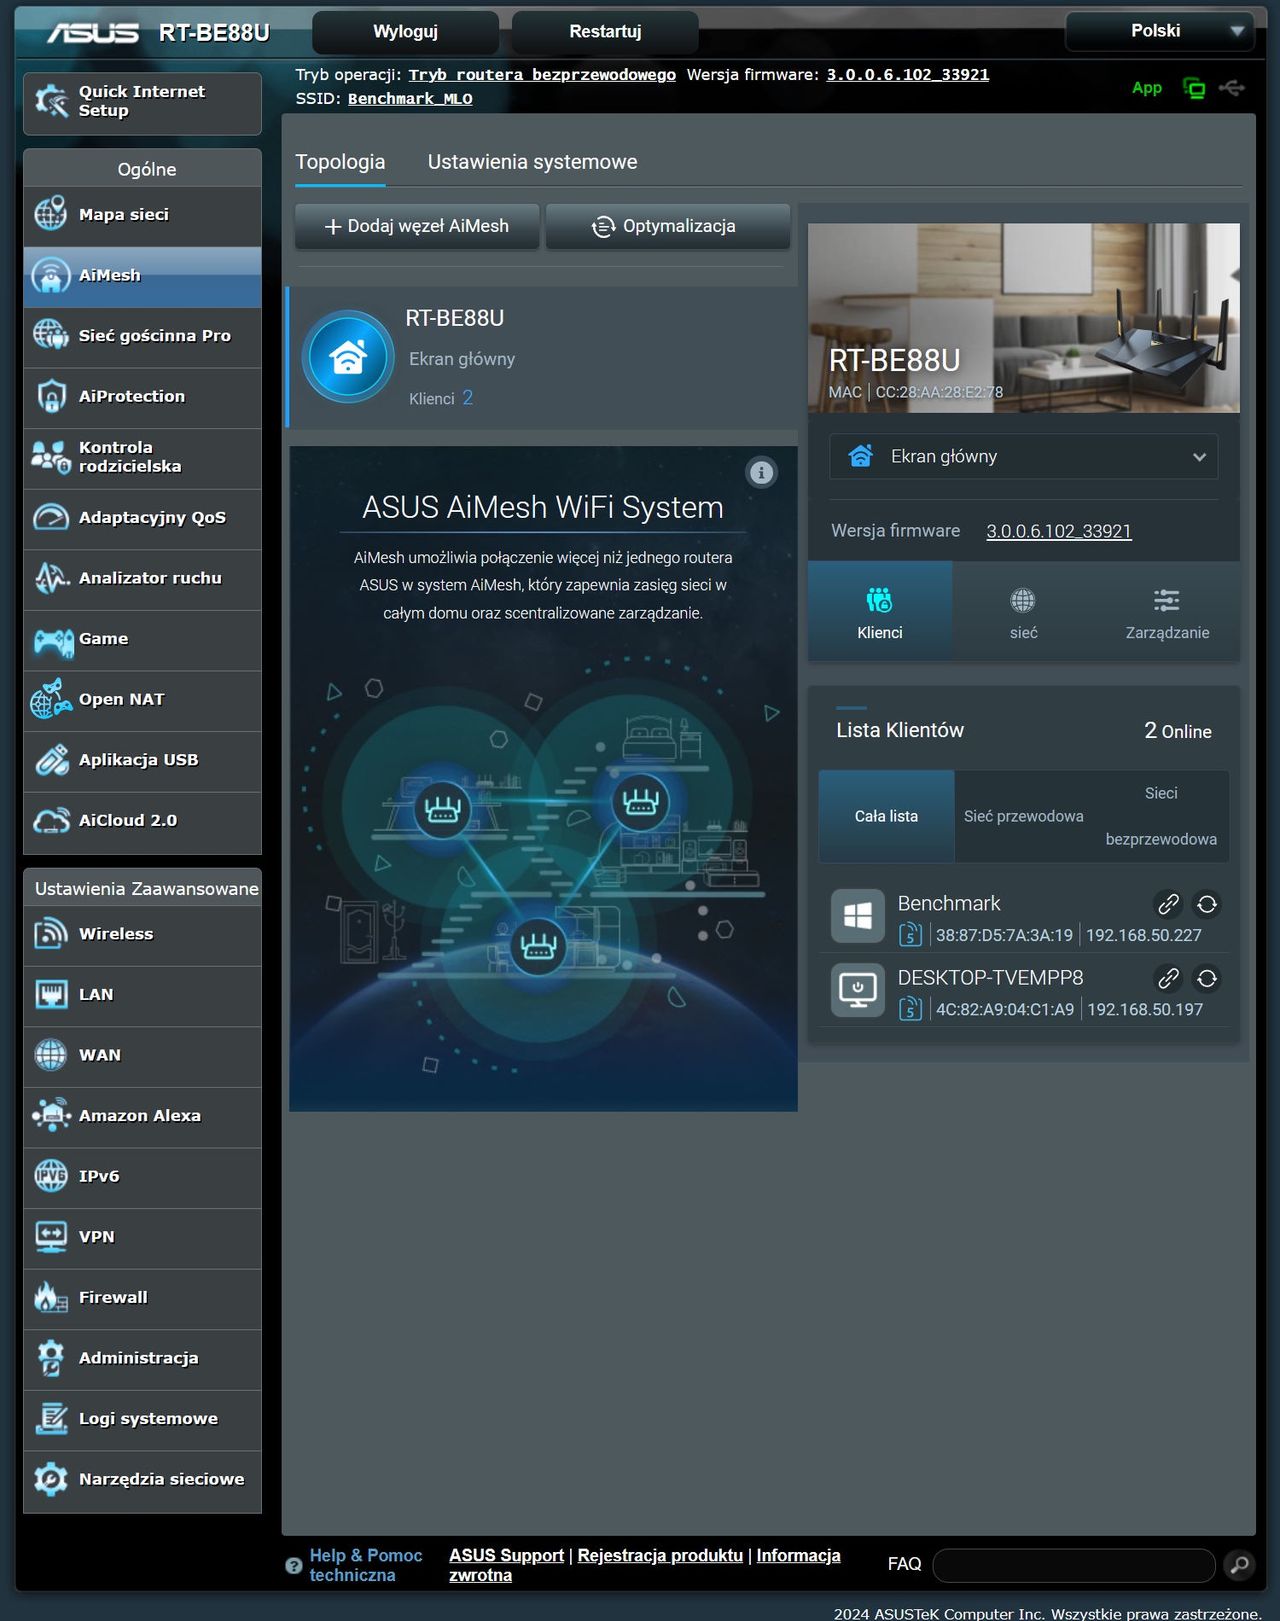Switch to the Topologia tab
Screen dimensions: 1280x1621
point(340,162)
